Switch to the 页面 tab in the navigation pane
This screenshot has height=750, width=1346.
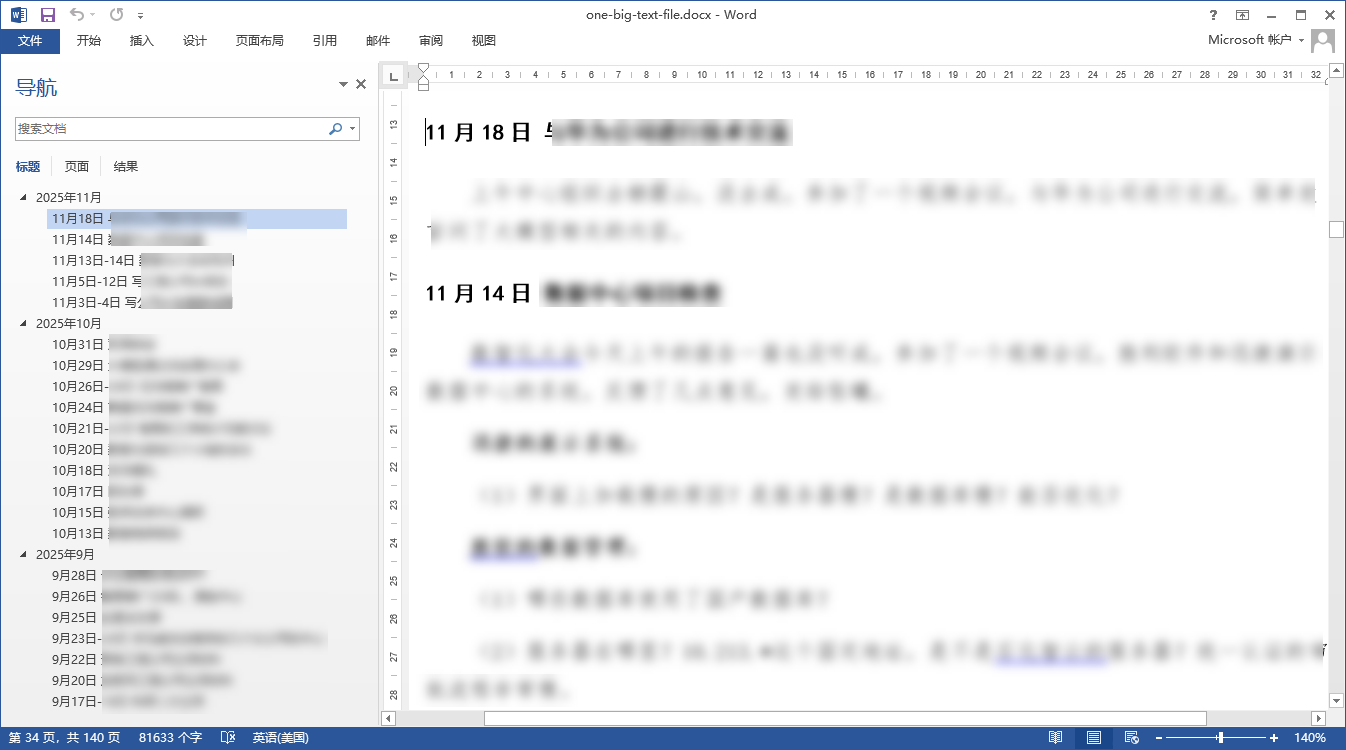point(75,166)
